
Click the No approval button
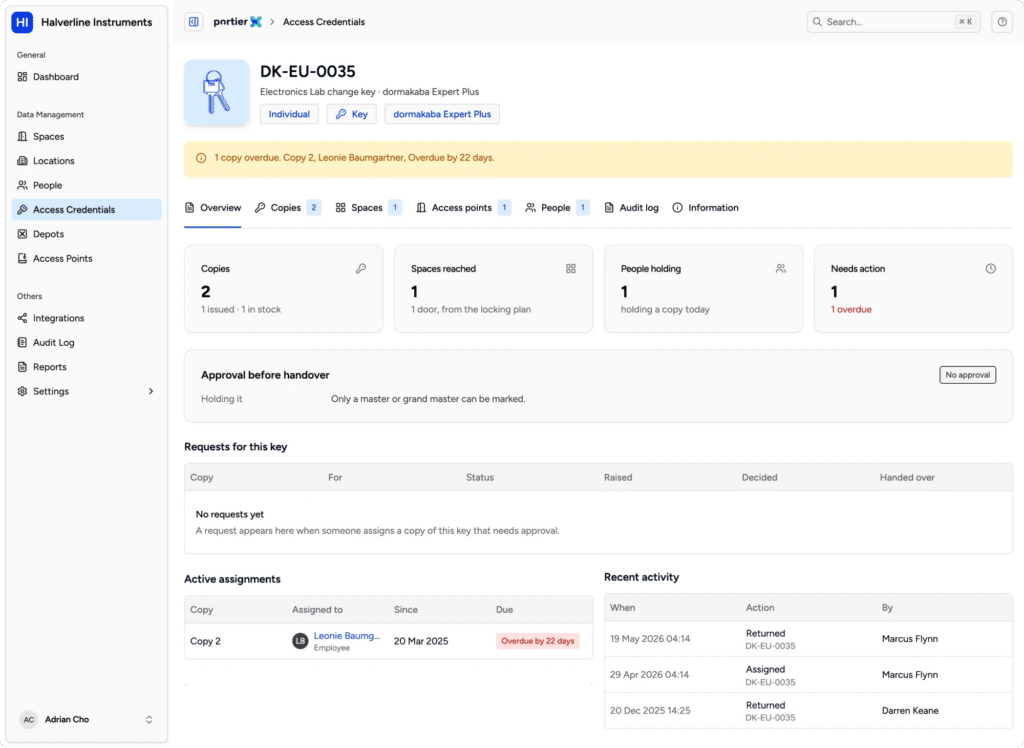click(967, 375)
